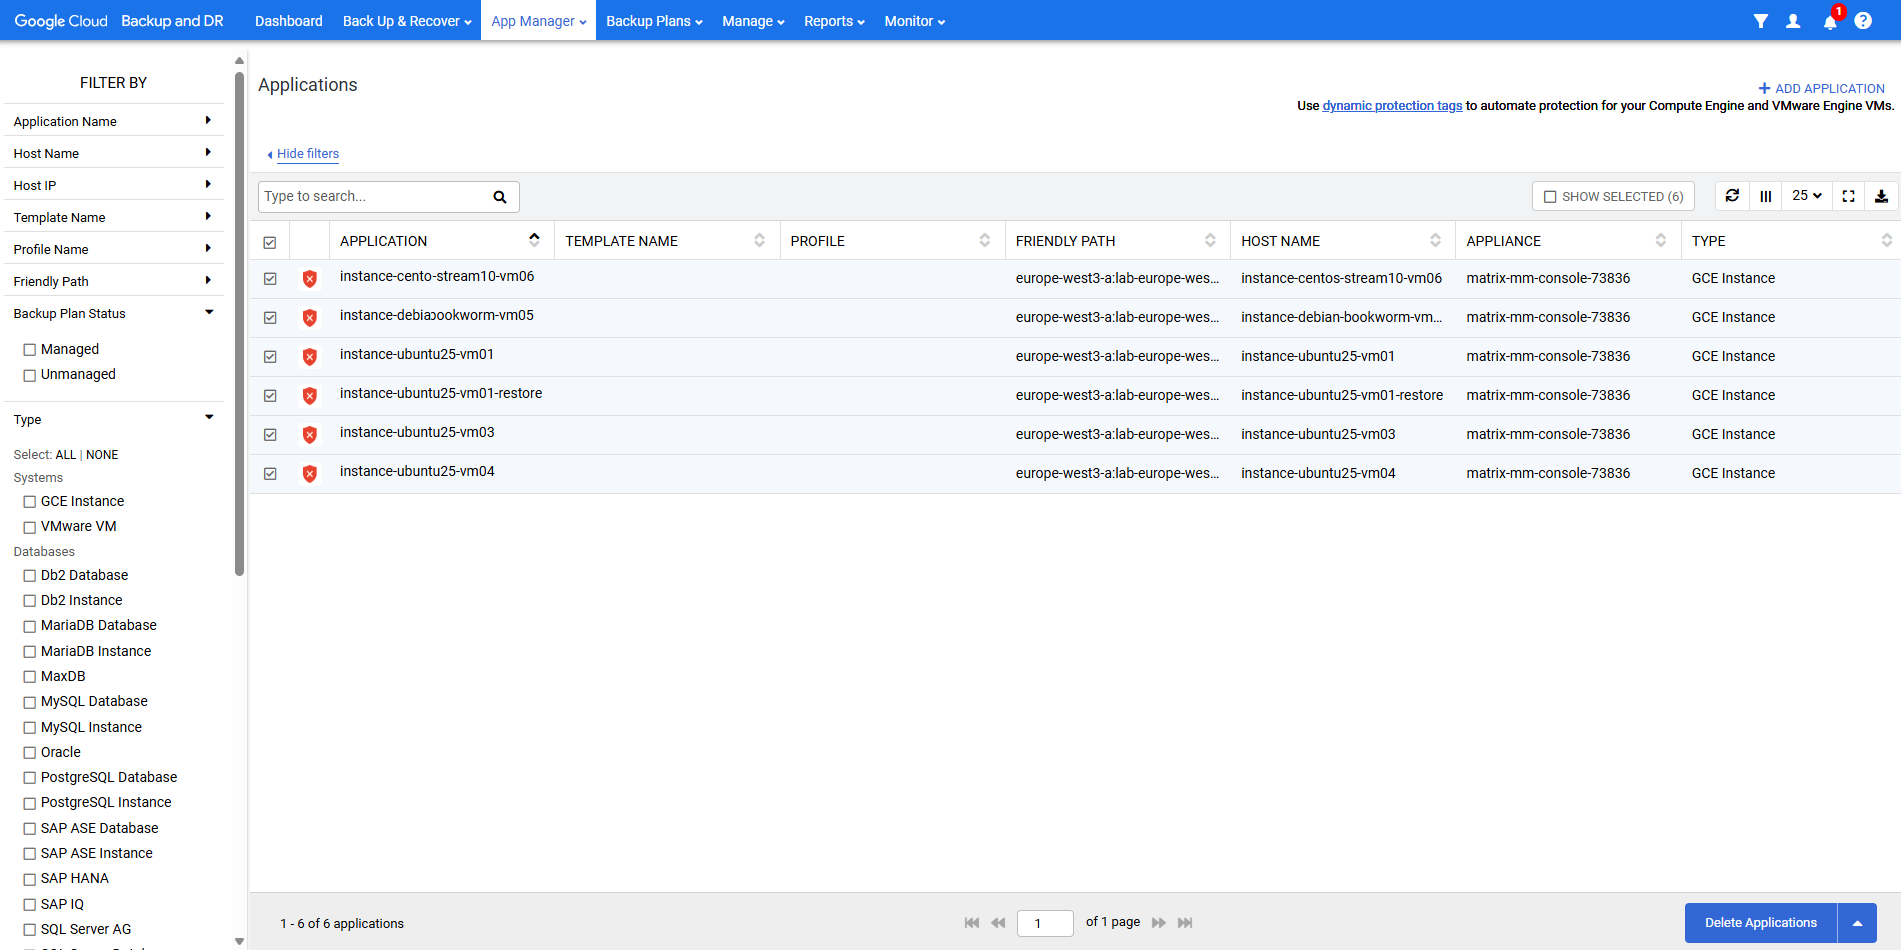Viewport: 1901px width, 950px height.
Task: Click the dynamic protection tags link
Action: click(1392, 106)
